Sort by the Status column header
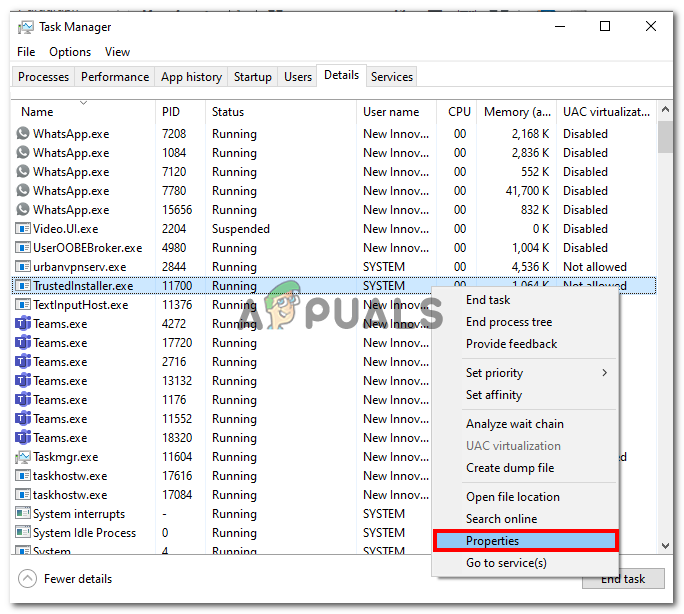The height and width of the screenshot is (614, 684). 280,112
